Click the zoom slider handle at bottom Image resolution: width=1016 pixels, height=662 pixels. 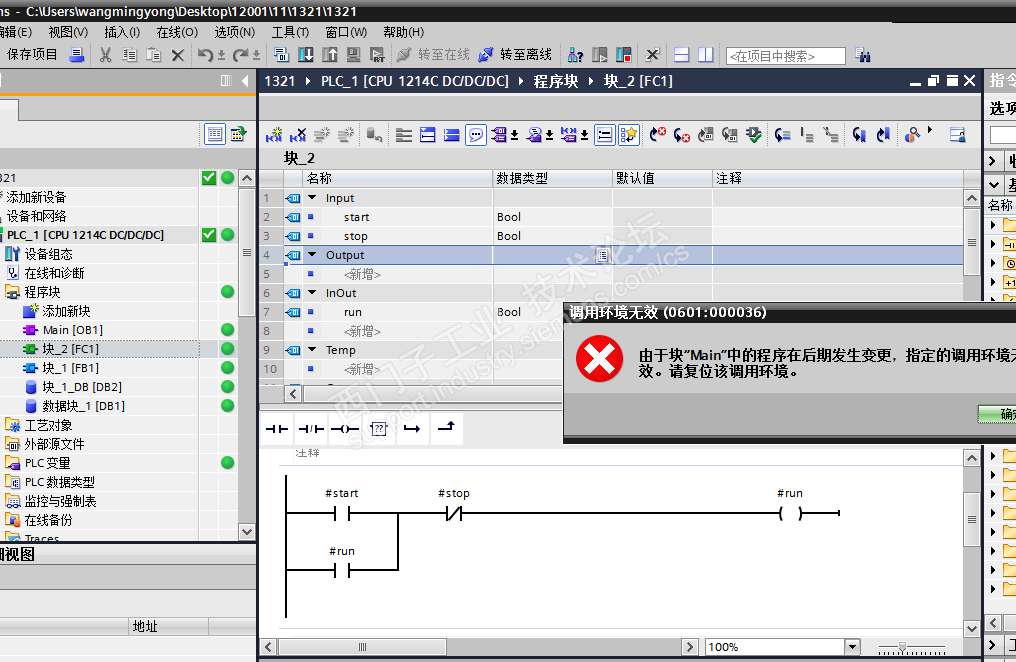tap(902, 646)
